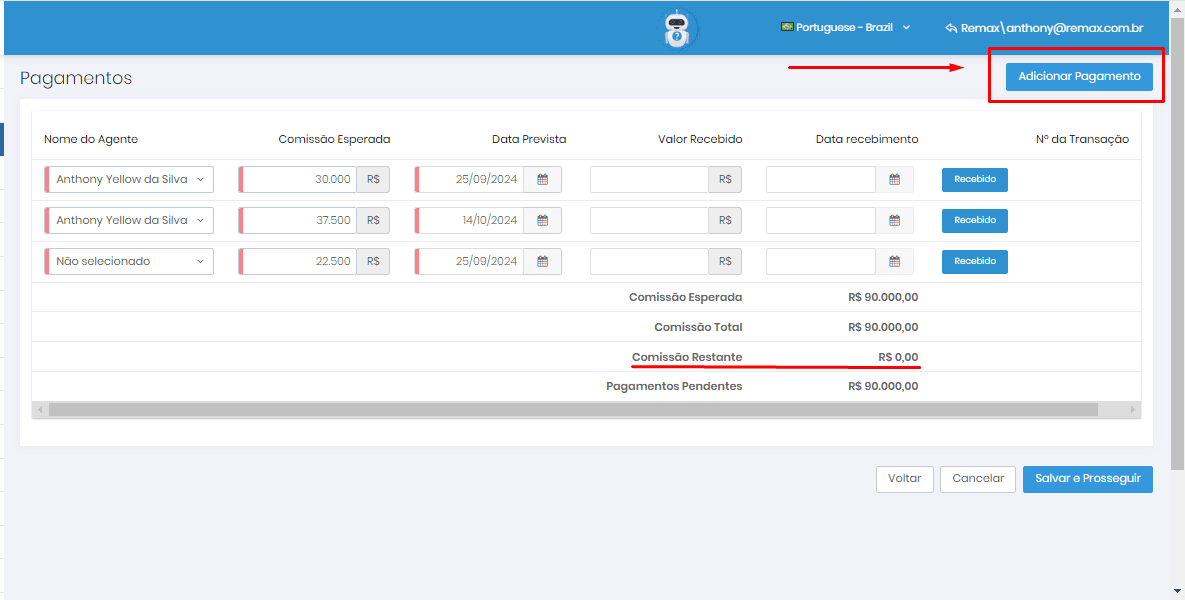
Task: Click the Brazil flag icon
Action: click(787, 27)
